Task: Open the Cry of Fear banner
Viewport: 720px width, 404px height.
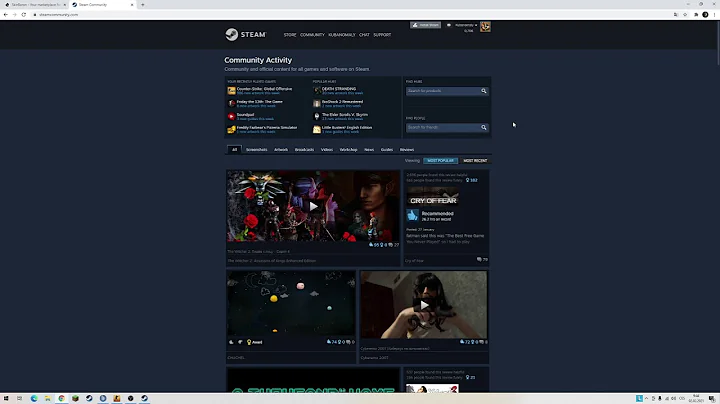Action: point(433,196)
